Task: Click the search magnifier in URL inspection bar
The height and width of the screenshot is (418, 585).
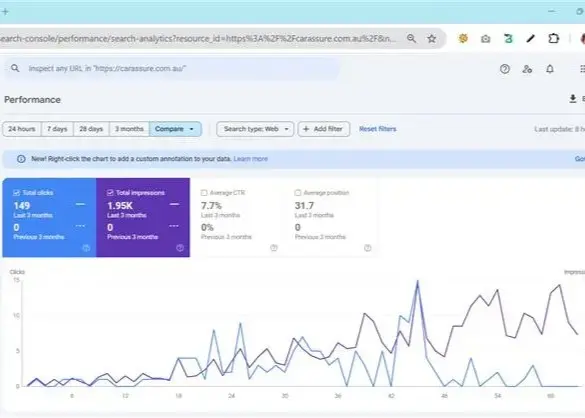Action: pos(15,68)
